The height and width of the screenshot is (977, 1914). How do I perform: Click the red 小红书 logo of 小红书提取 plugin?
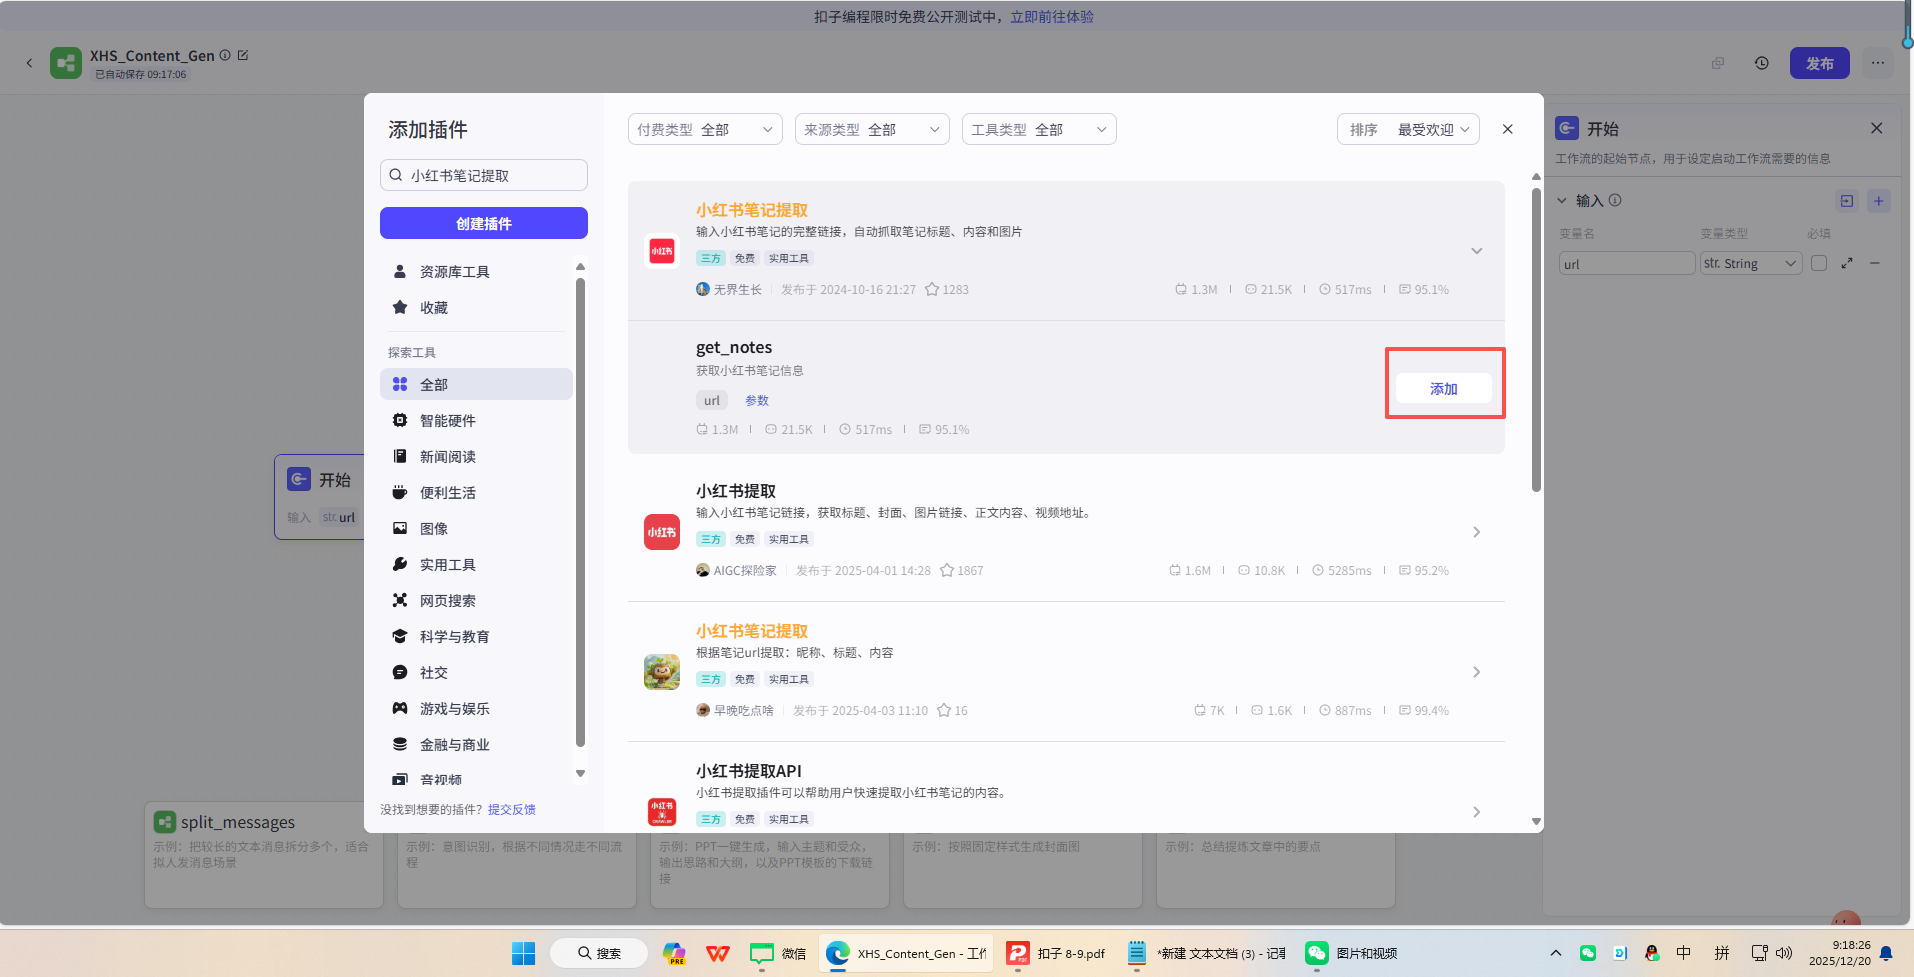click(661, 532)
